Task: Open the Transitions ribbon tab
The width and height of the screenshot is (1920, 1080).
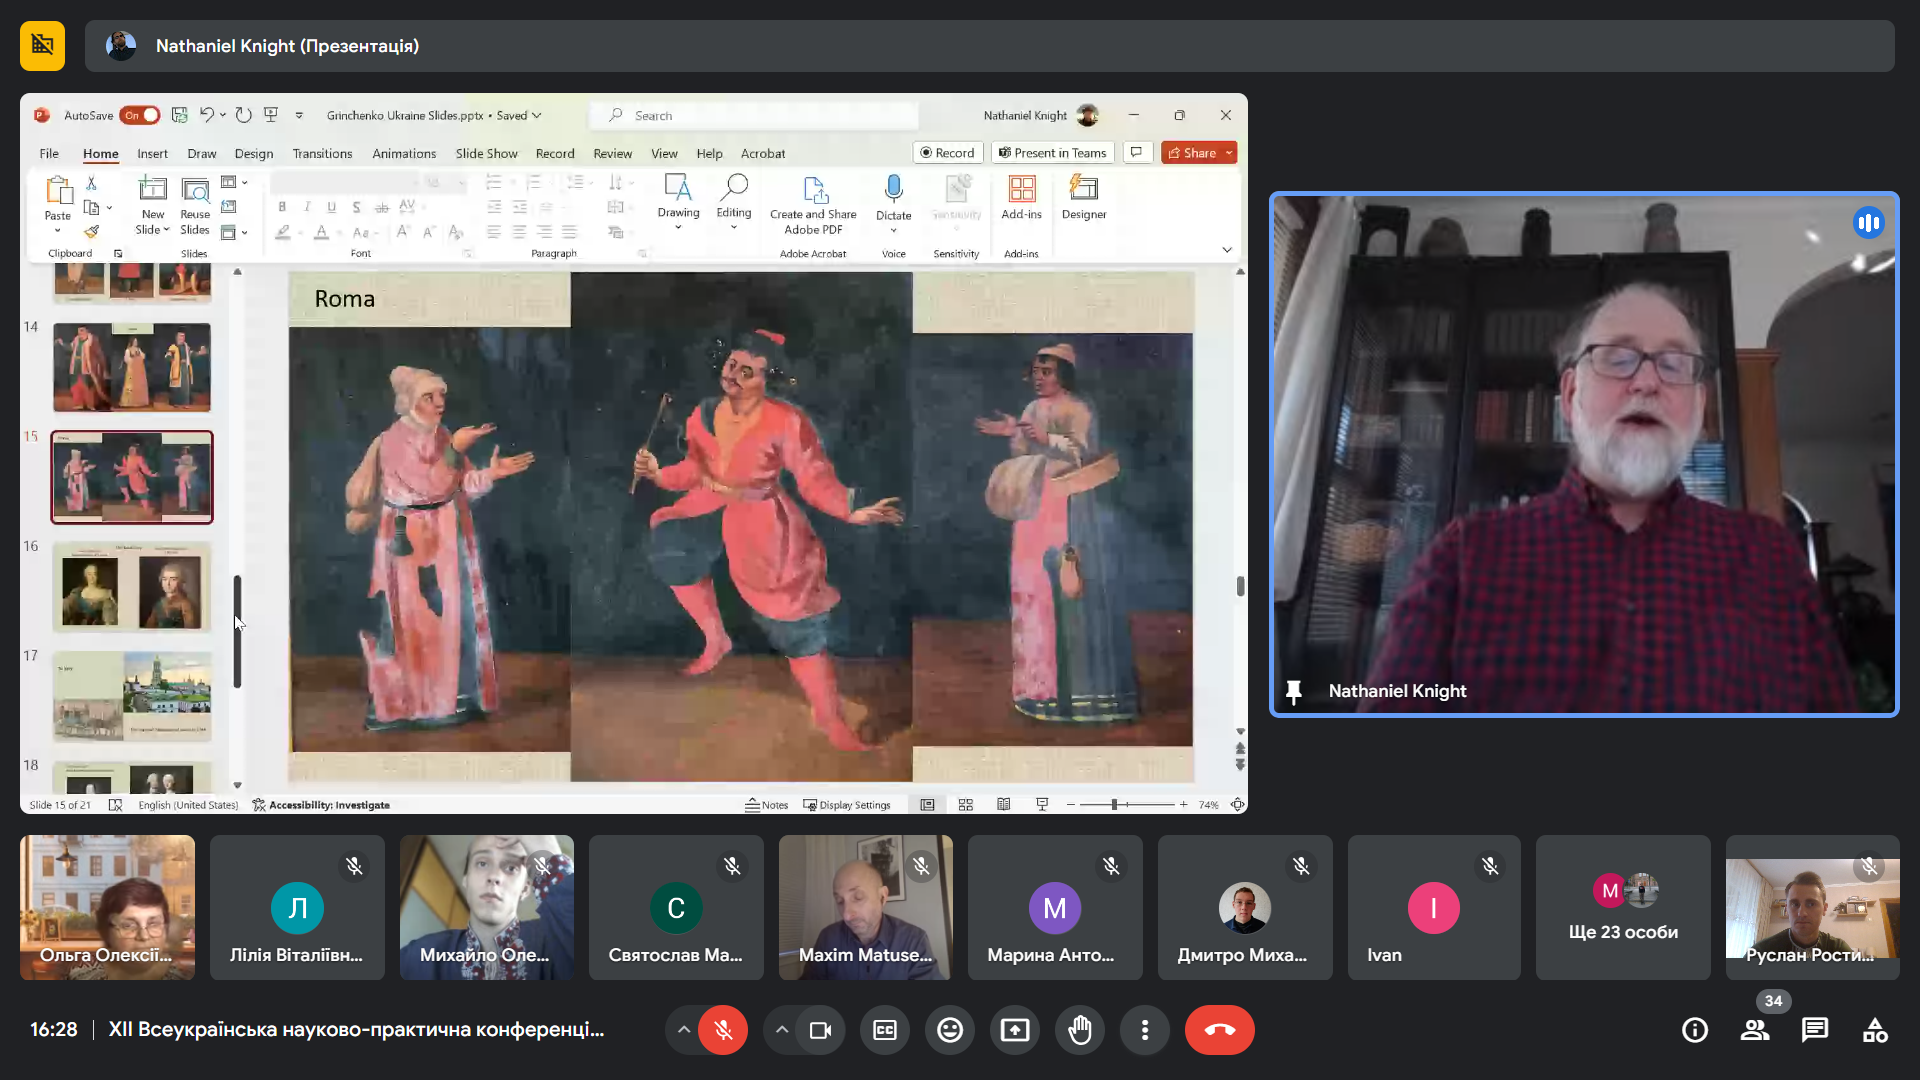Action: point(322,154)
